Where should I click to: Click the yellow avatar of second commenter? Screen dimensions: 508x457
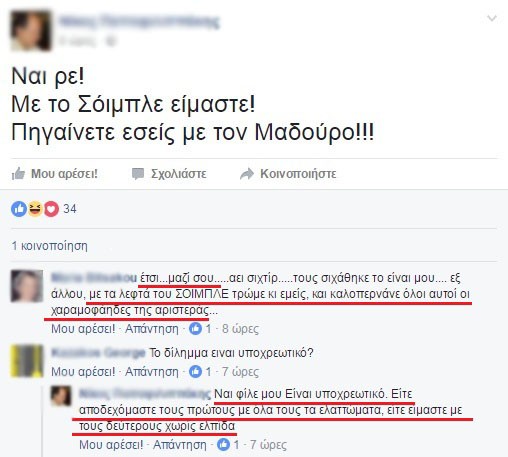click(27, 361)
